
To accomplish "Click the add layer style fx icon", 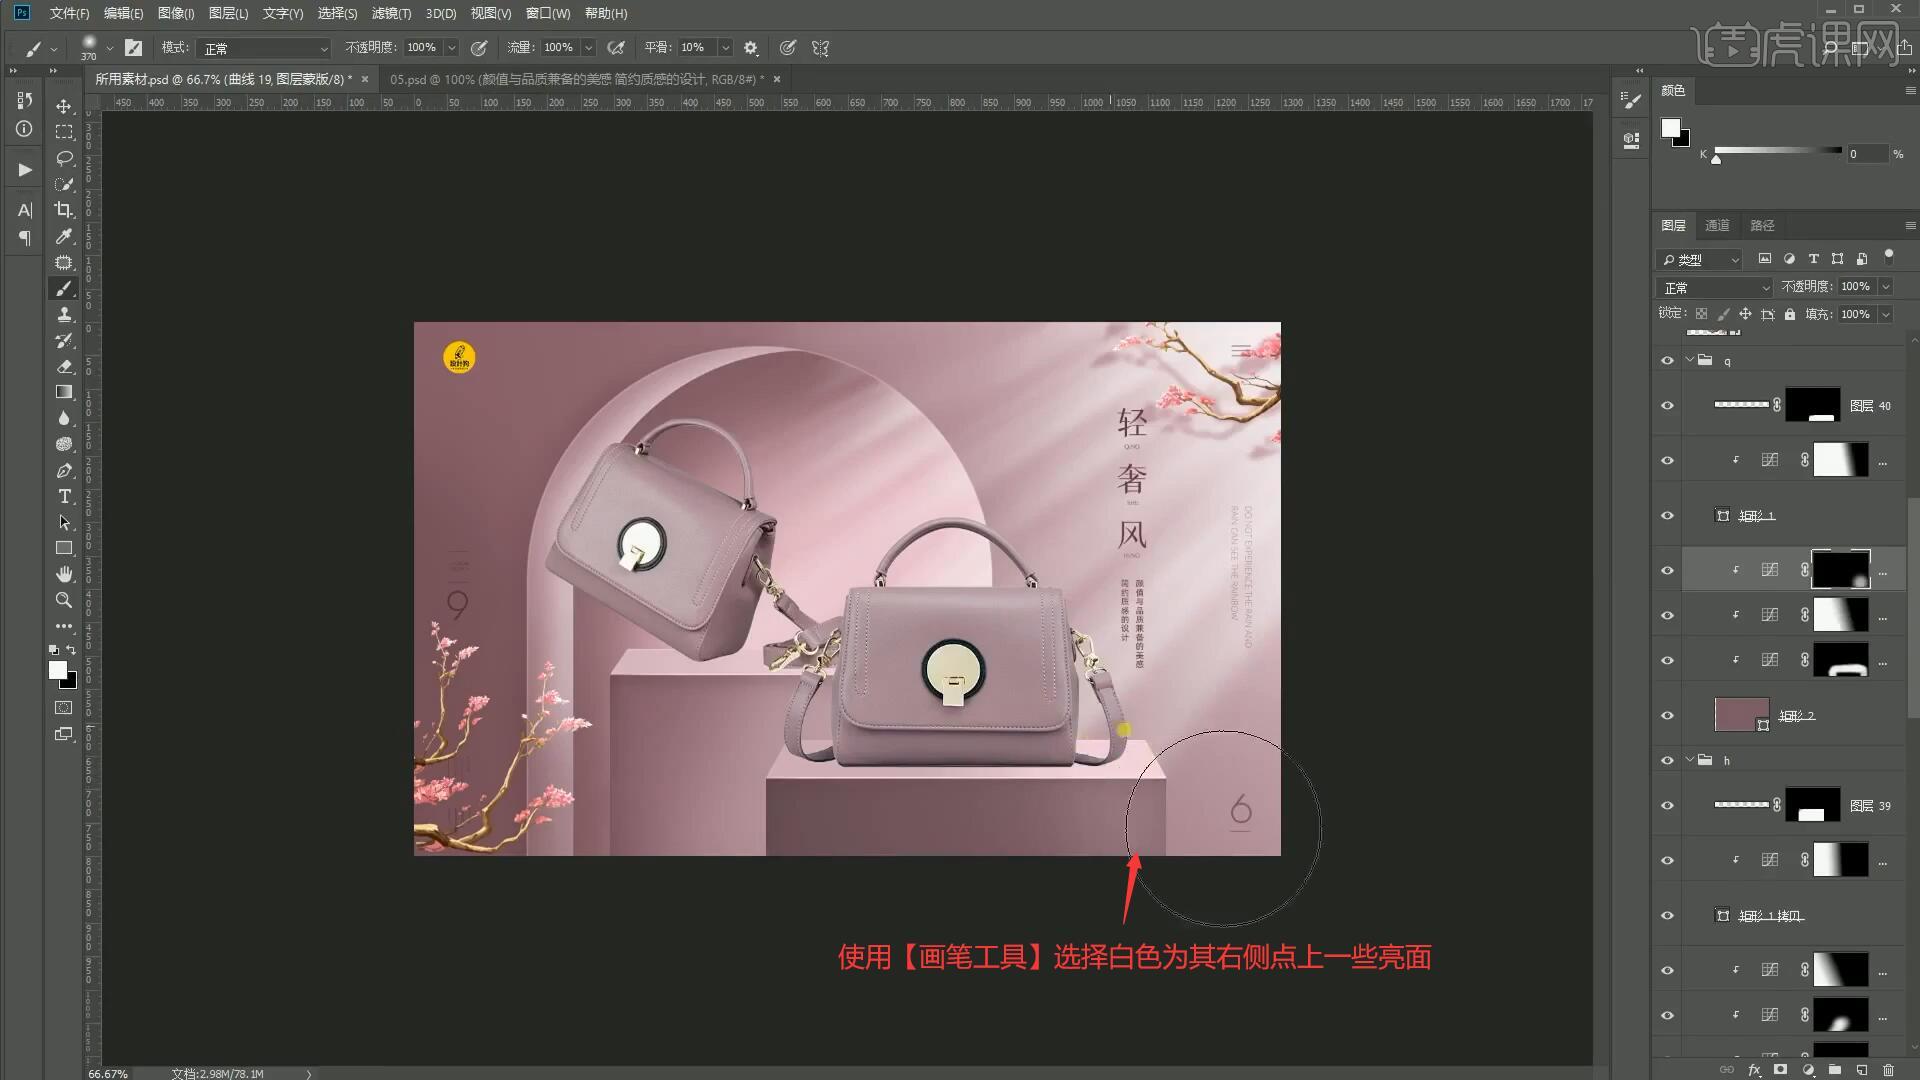I will 1754,1069.
